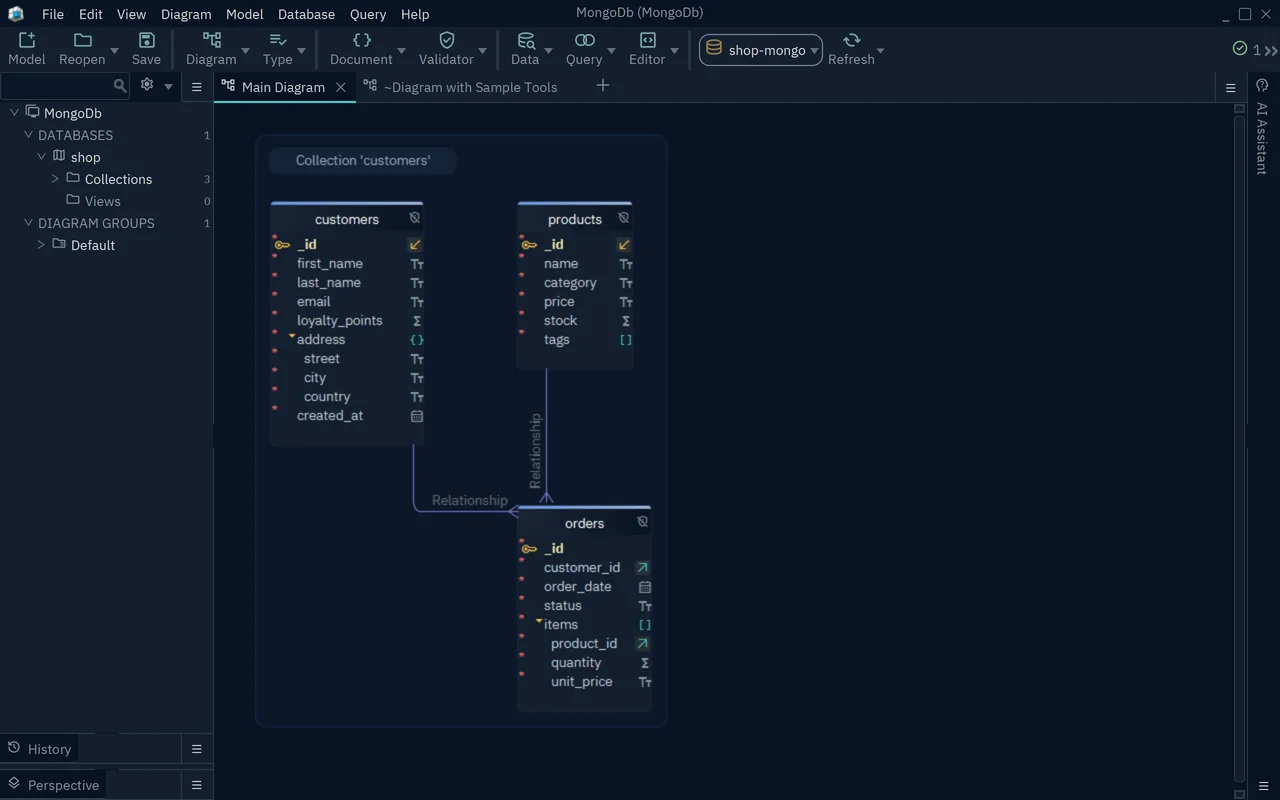Viewport: 1280px width, 800px height.
Task: Click the shield icon on products entity
Action: (x=624, y=218)
